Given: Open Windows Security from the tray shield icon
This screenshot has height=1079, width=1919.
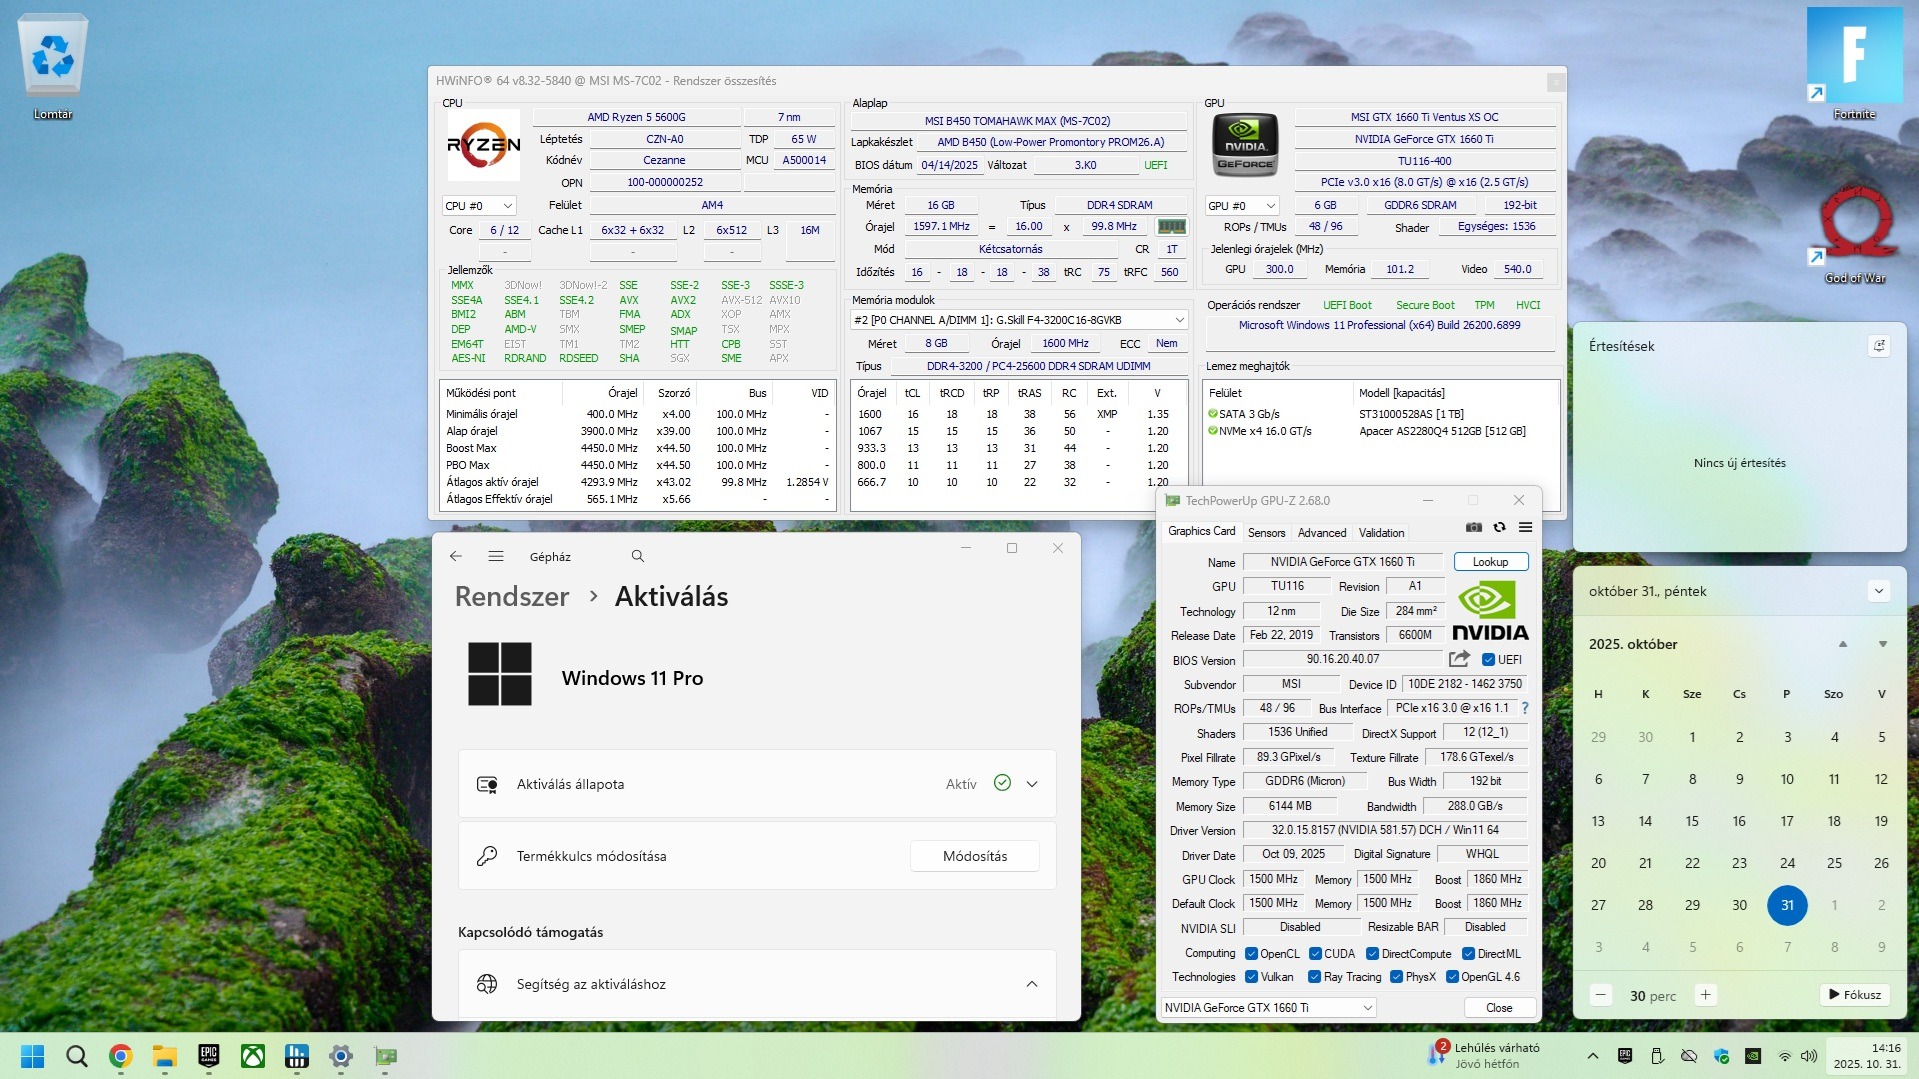Looking at the screenshot, I should (x=1721, y=1056).
